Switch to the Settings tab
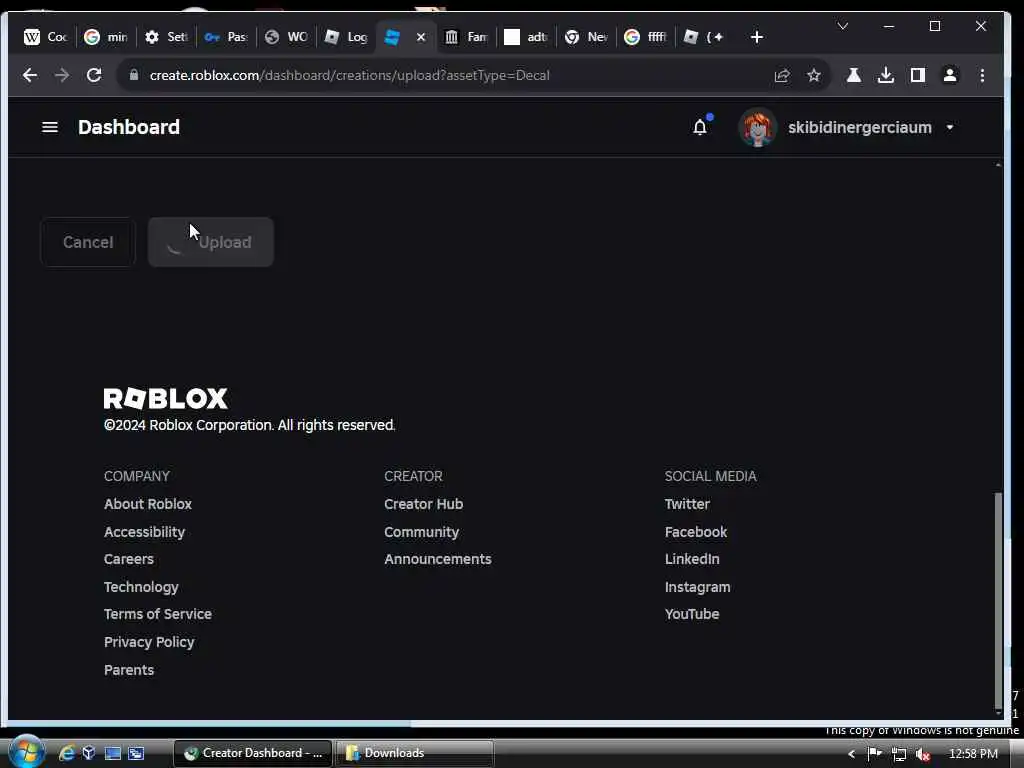1024x768 pixels. [x=165, y=37]
